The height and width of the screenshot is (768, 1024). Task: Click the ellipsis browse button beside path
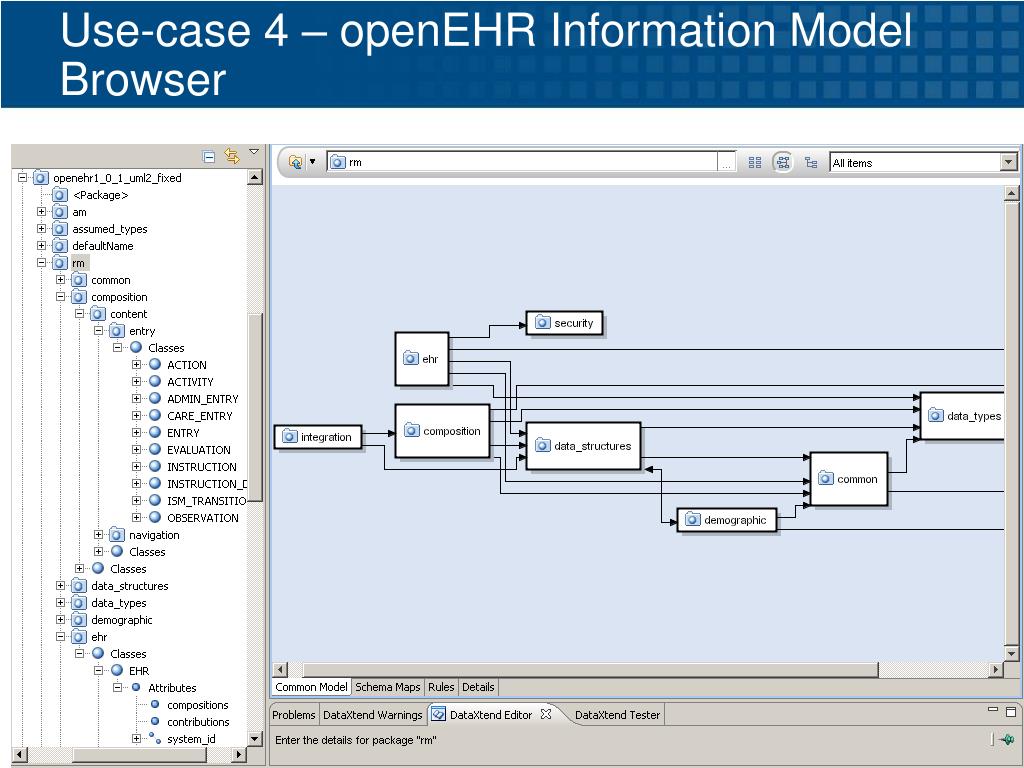[x=726, y=163]
